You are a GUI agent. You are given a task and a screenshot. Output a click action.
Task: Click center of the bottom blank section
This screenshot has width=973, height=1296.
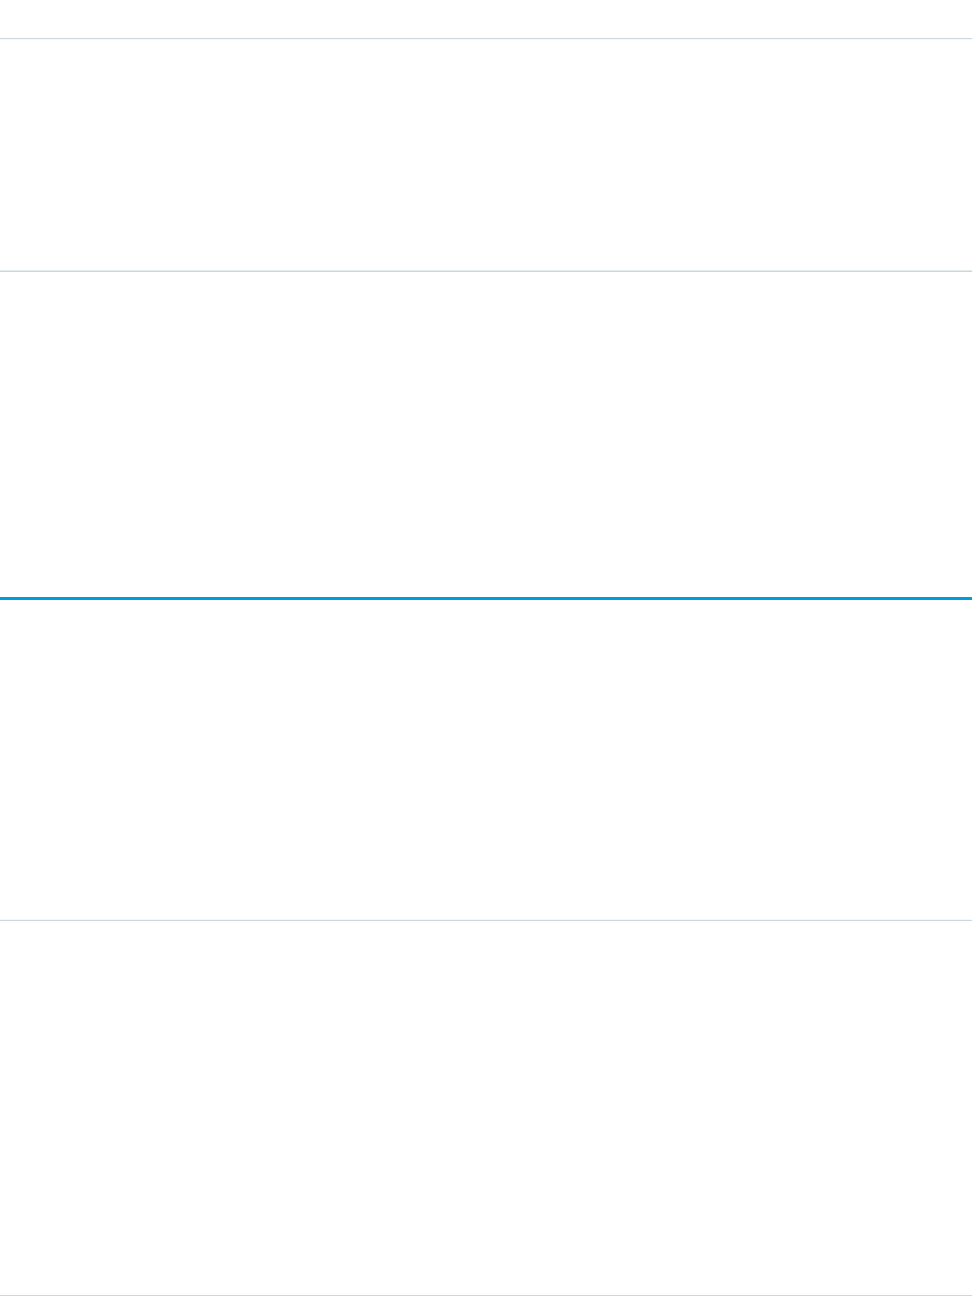[x=486, y=1108]
